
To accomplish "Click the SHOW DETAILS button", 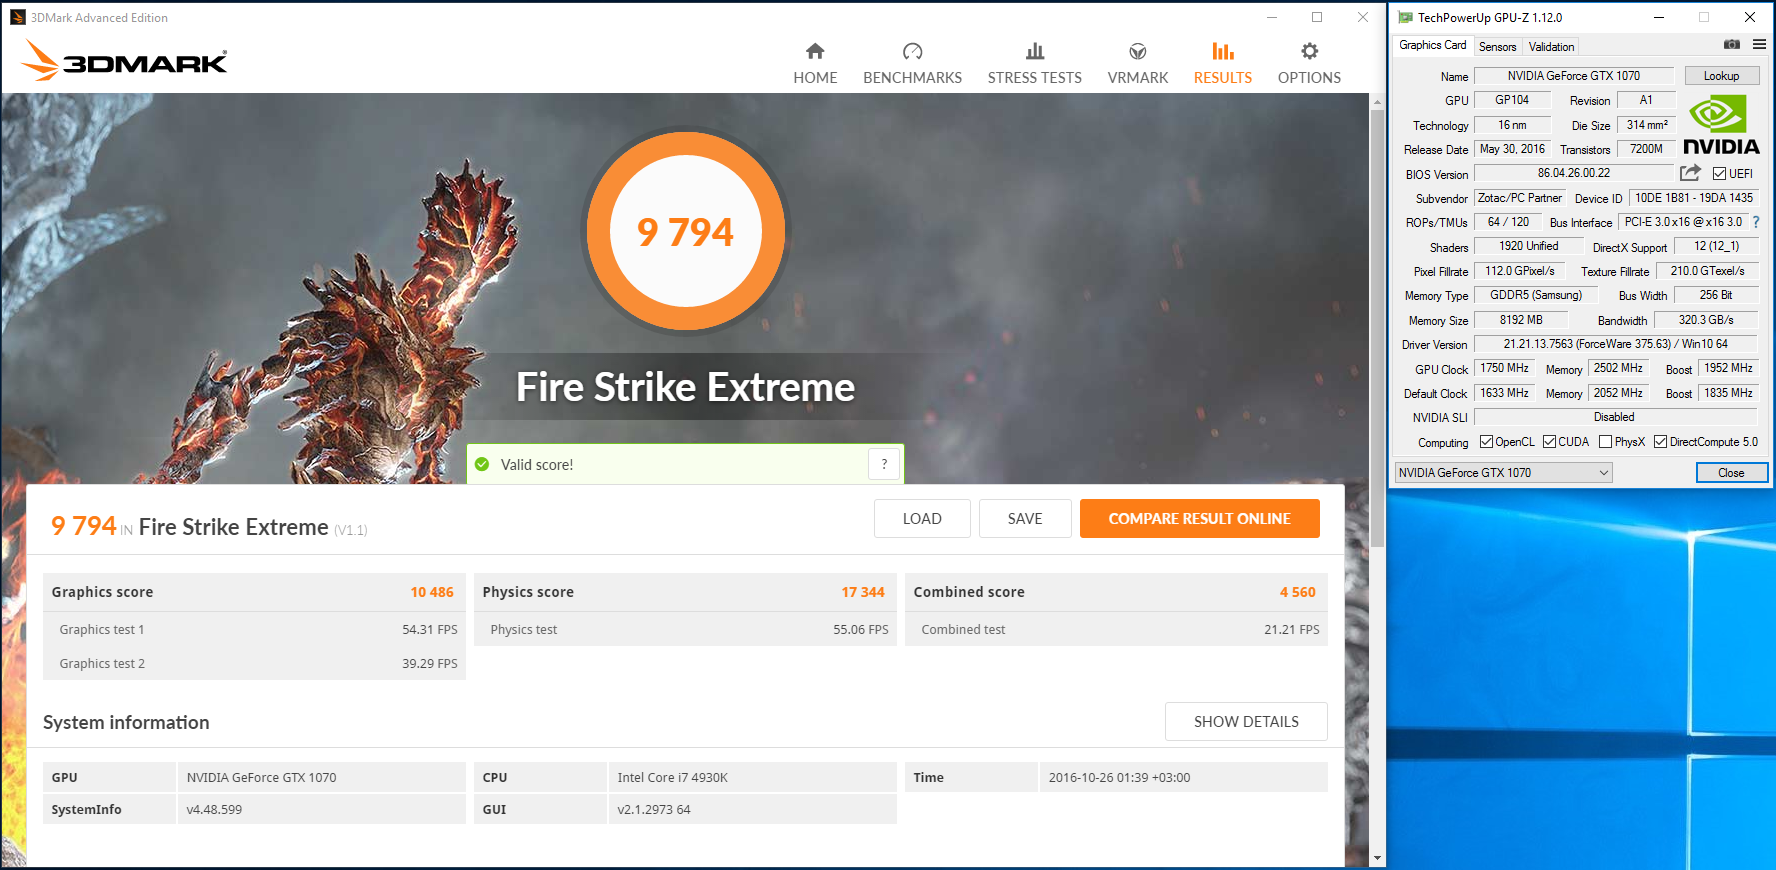I will (x=1246, y=722).
